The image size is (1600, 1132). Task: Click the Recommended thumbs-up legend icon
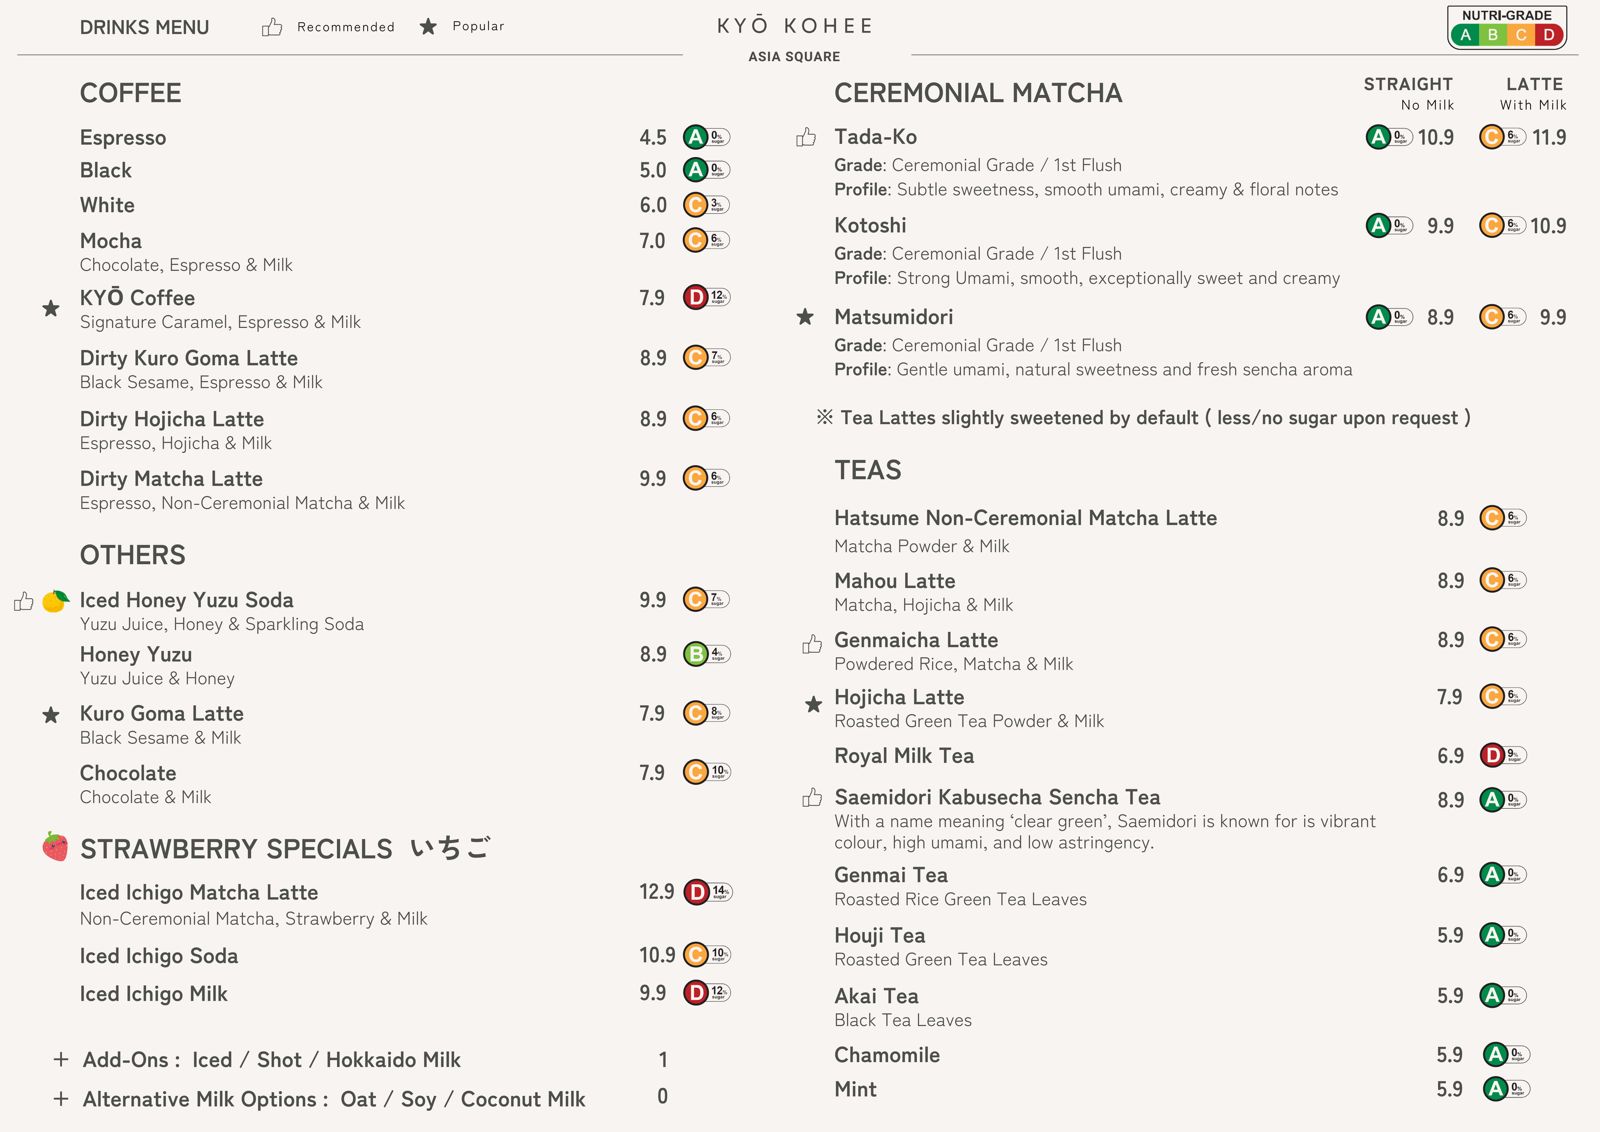point(272,27)
